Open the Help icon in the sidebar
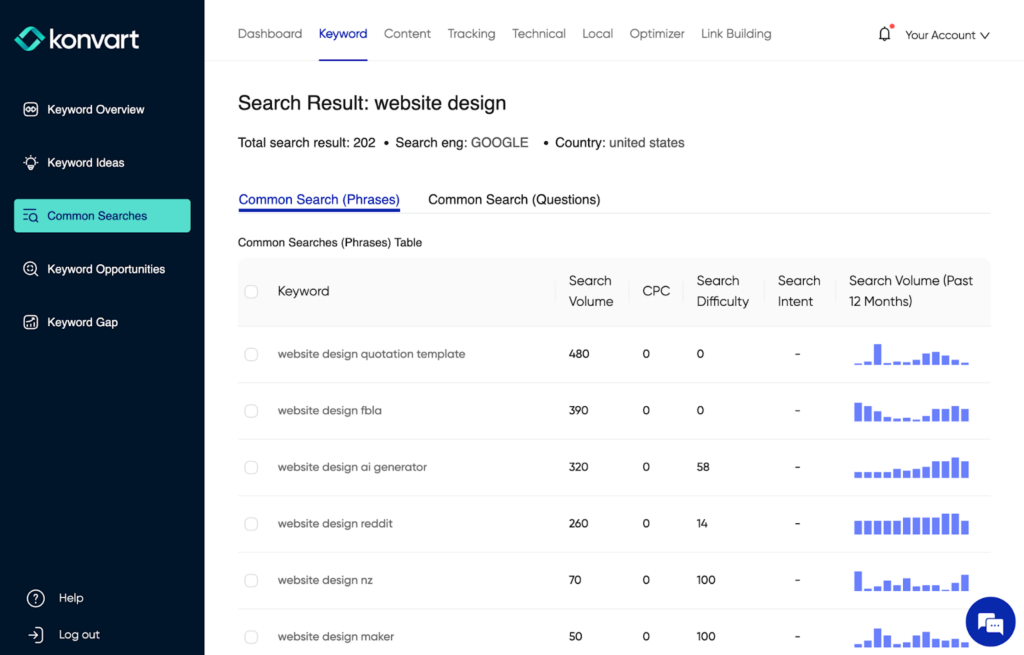 [x=37, y=598]
